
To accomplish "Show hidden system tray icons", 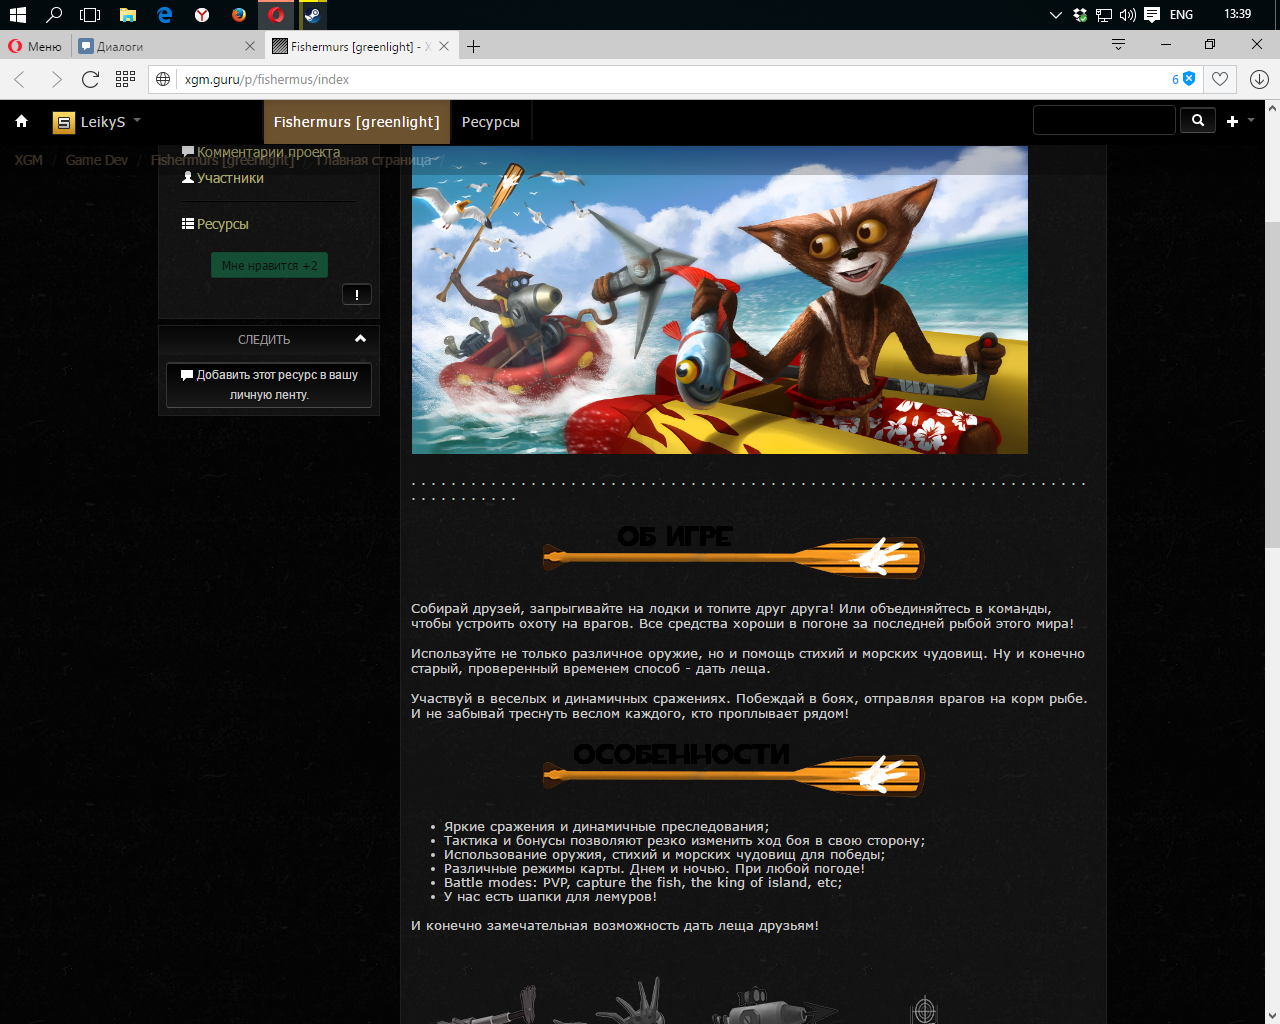I will click(1055, 14).
